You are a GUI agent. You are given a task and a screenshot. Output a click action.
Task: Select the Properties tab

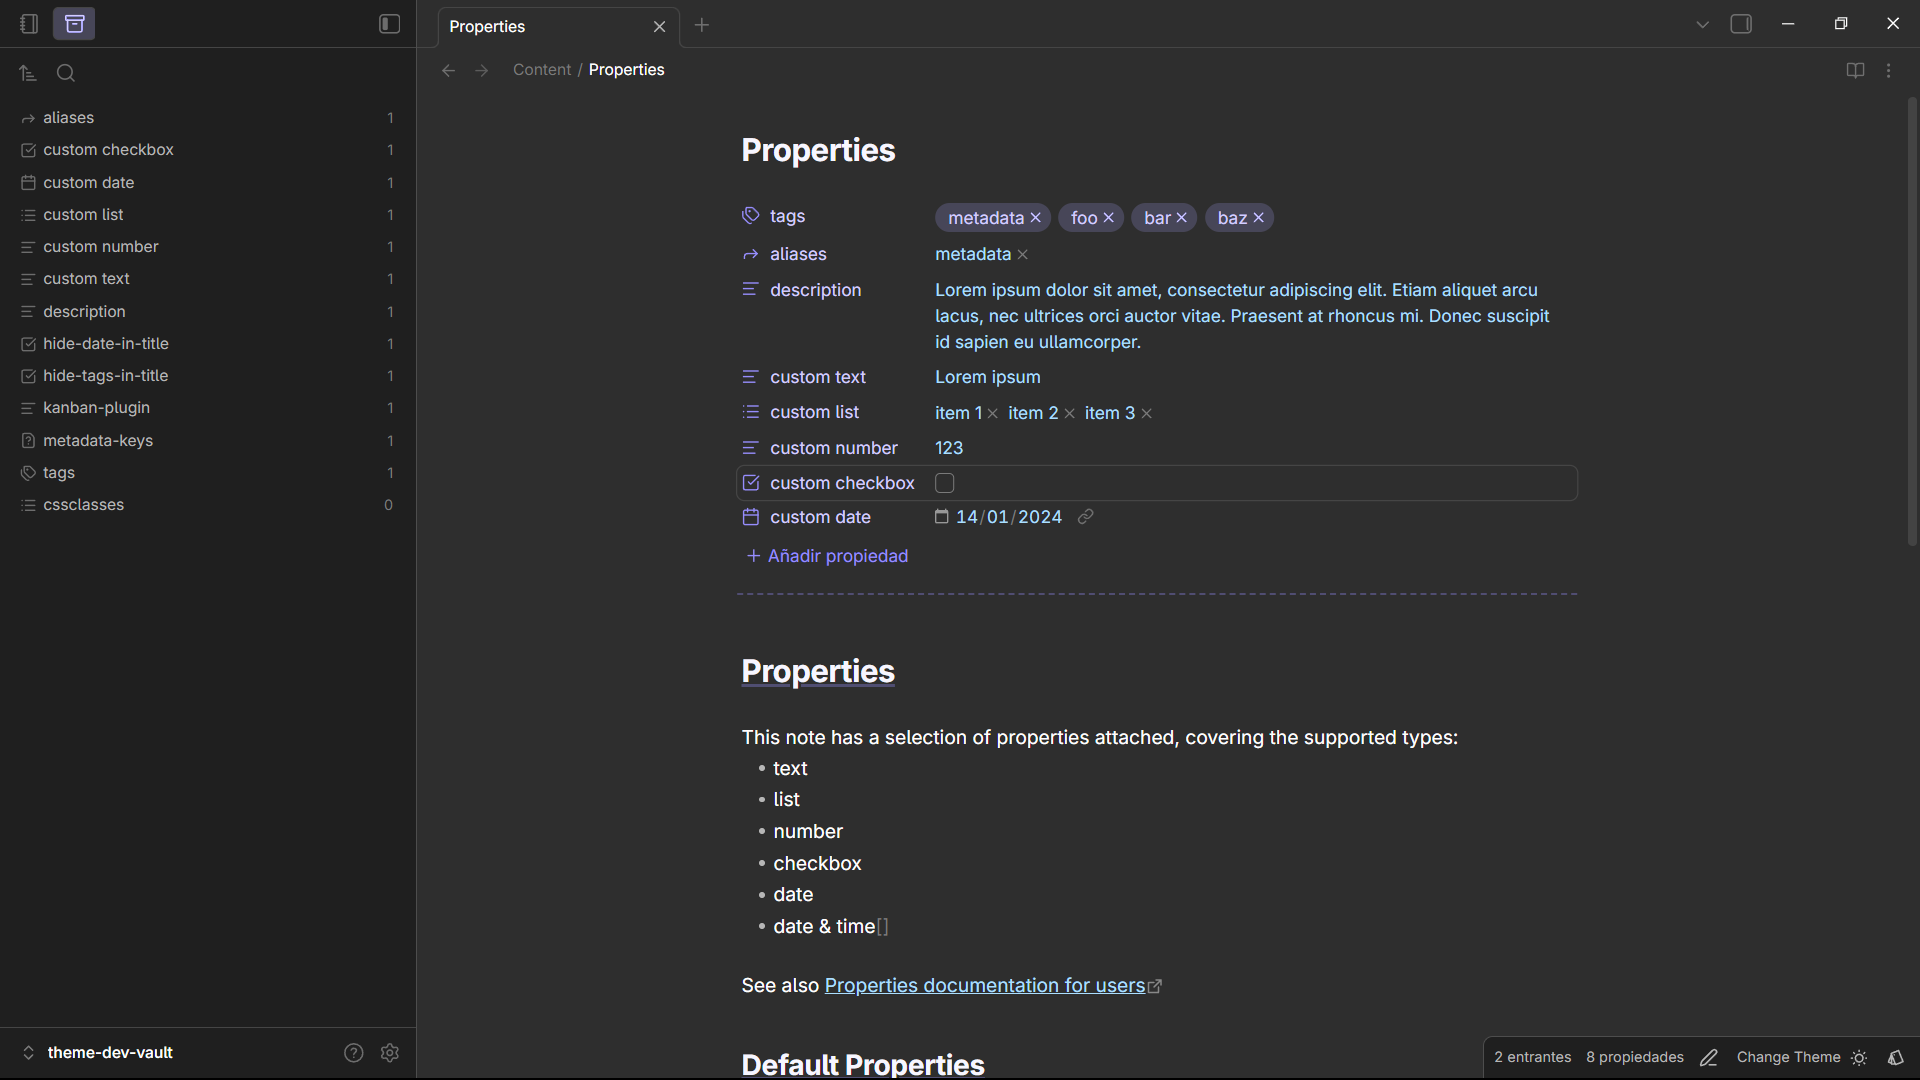tap(558, 27)
